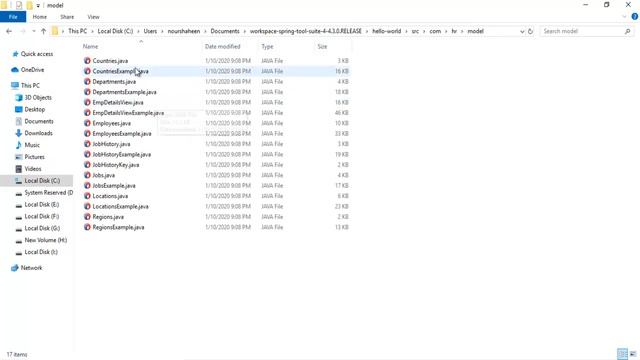The height and width of the screenshot is (360, 640).
Task: Click 'Users' breadcrumb in address bar
Action: point(150,31)
